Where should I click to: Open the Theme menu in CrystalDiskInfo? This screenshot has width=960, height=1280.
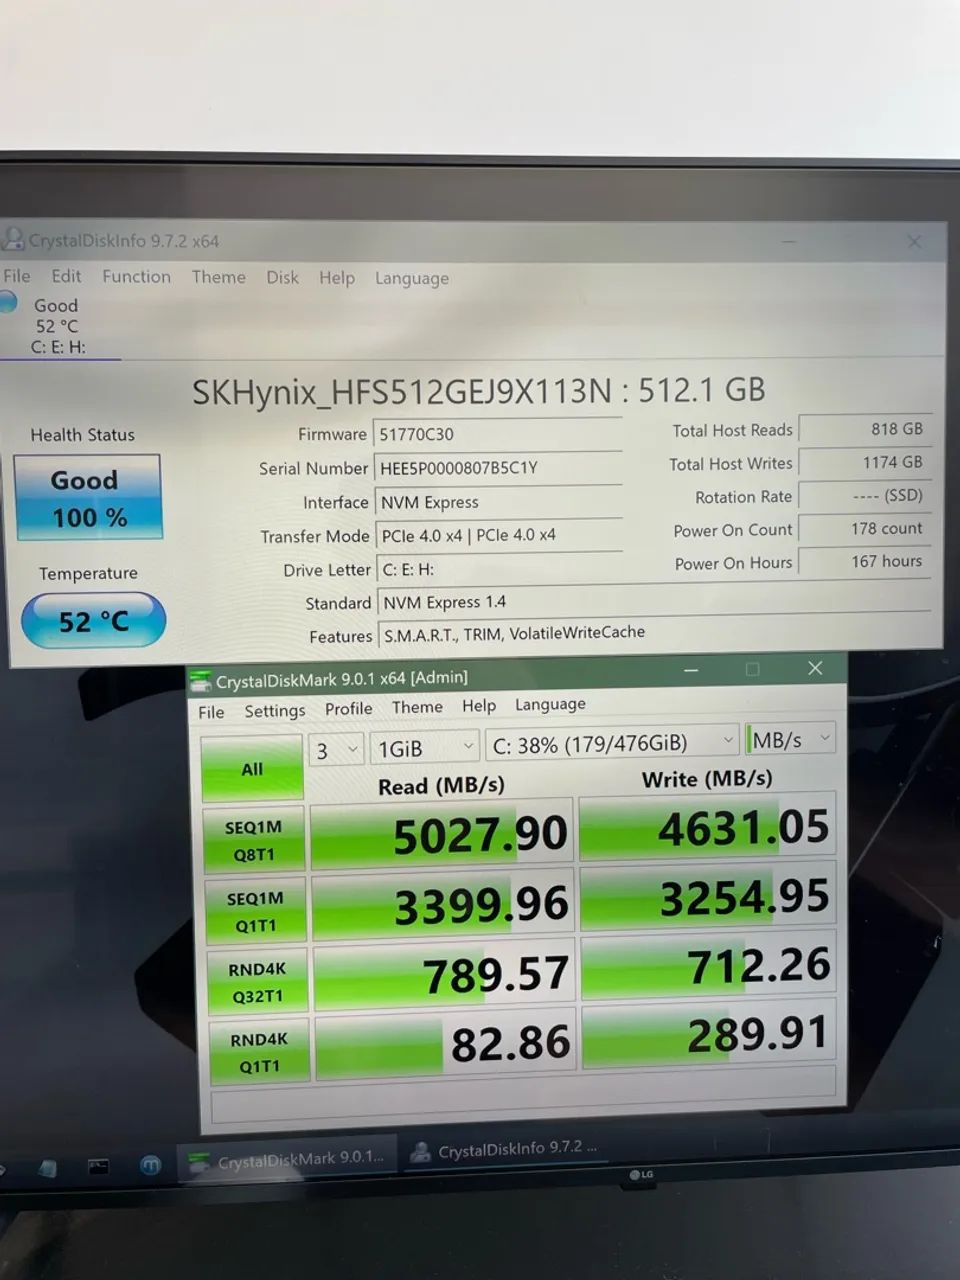coord(218,277)
